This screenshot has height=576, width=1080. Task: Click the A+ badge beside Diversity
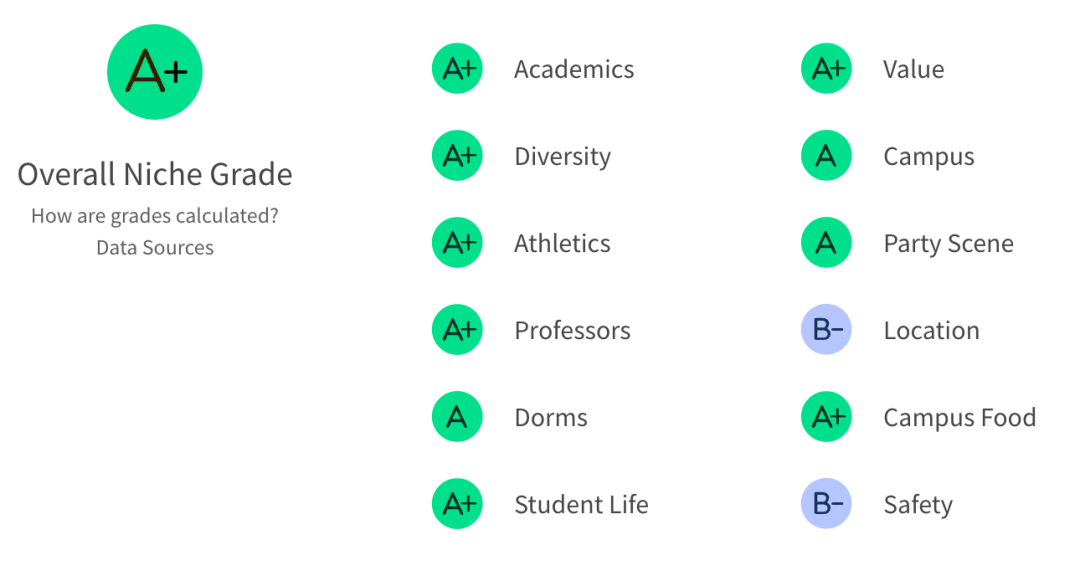(457, 156)
